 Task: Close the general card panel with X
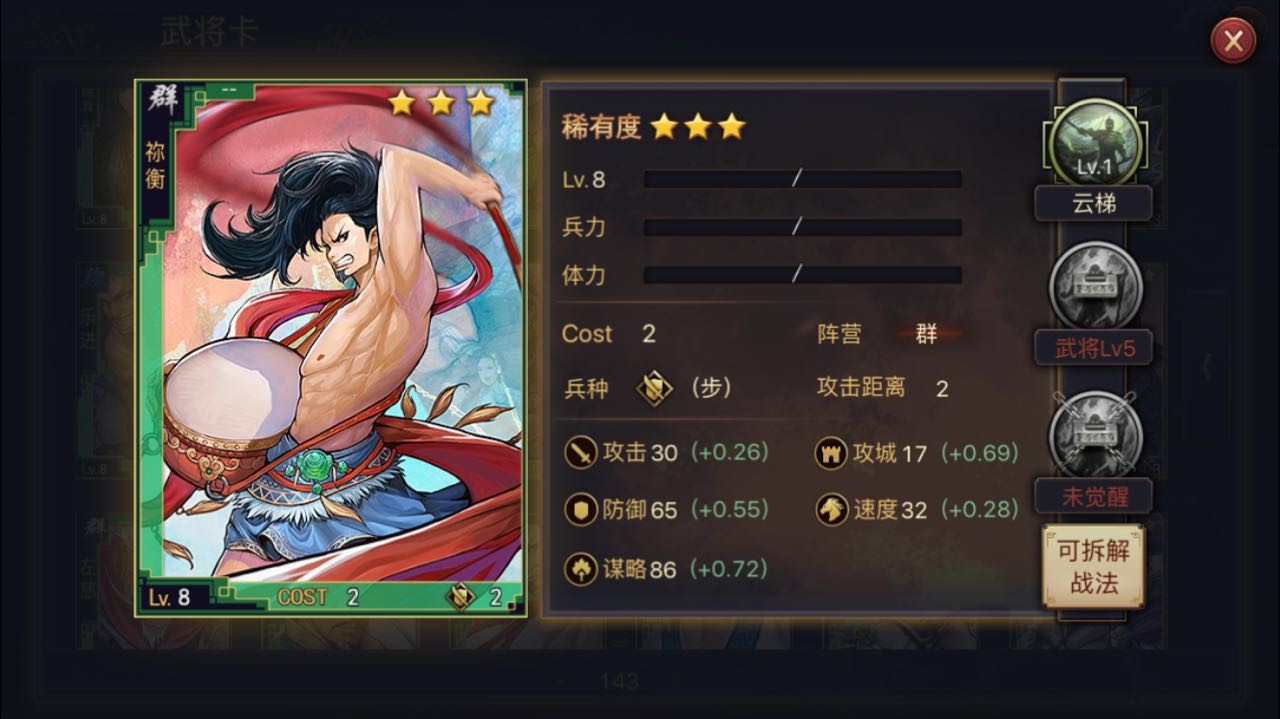(1233, 41)
